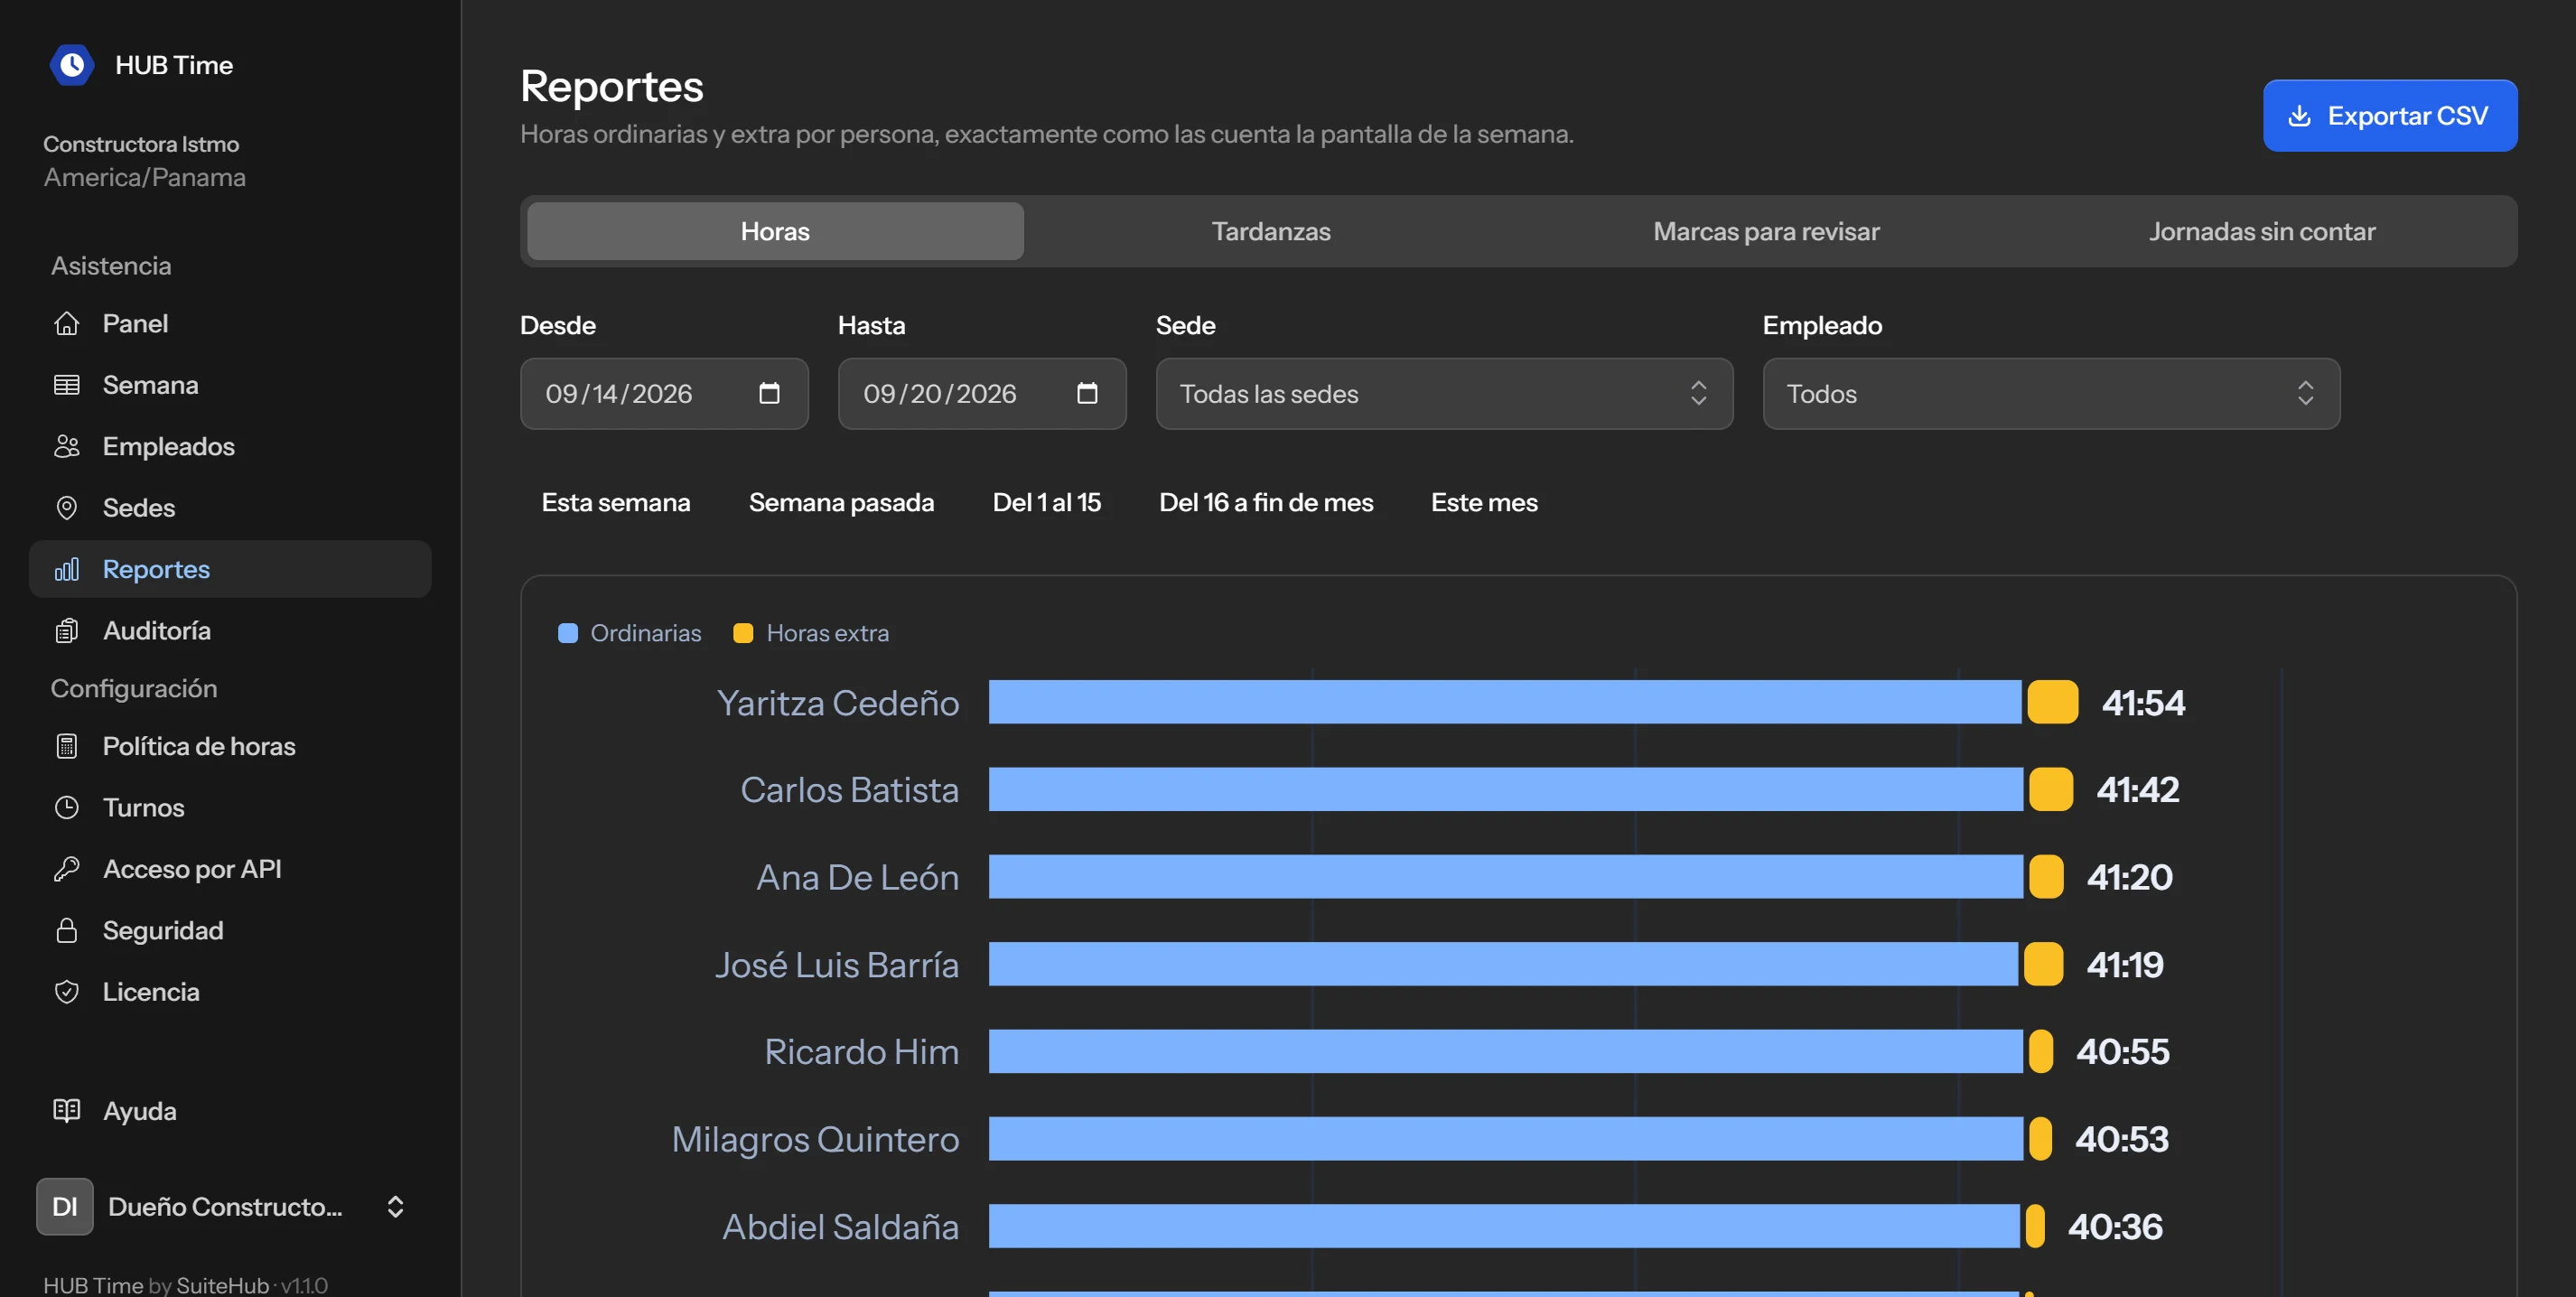Switch to Jornadas sin contar tab
2576x1297 pixels.
click(2262, 231)
